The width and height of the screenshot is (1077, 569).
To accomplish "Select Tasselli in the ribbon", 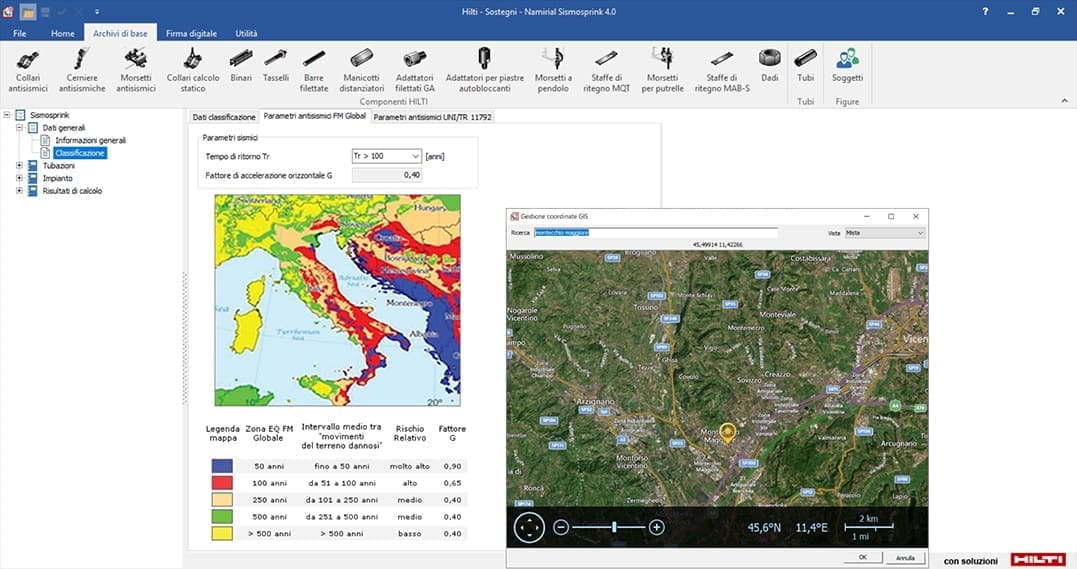I will point(275,65).
